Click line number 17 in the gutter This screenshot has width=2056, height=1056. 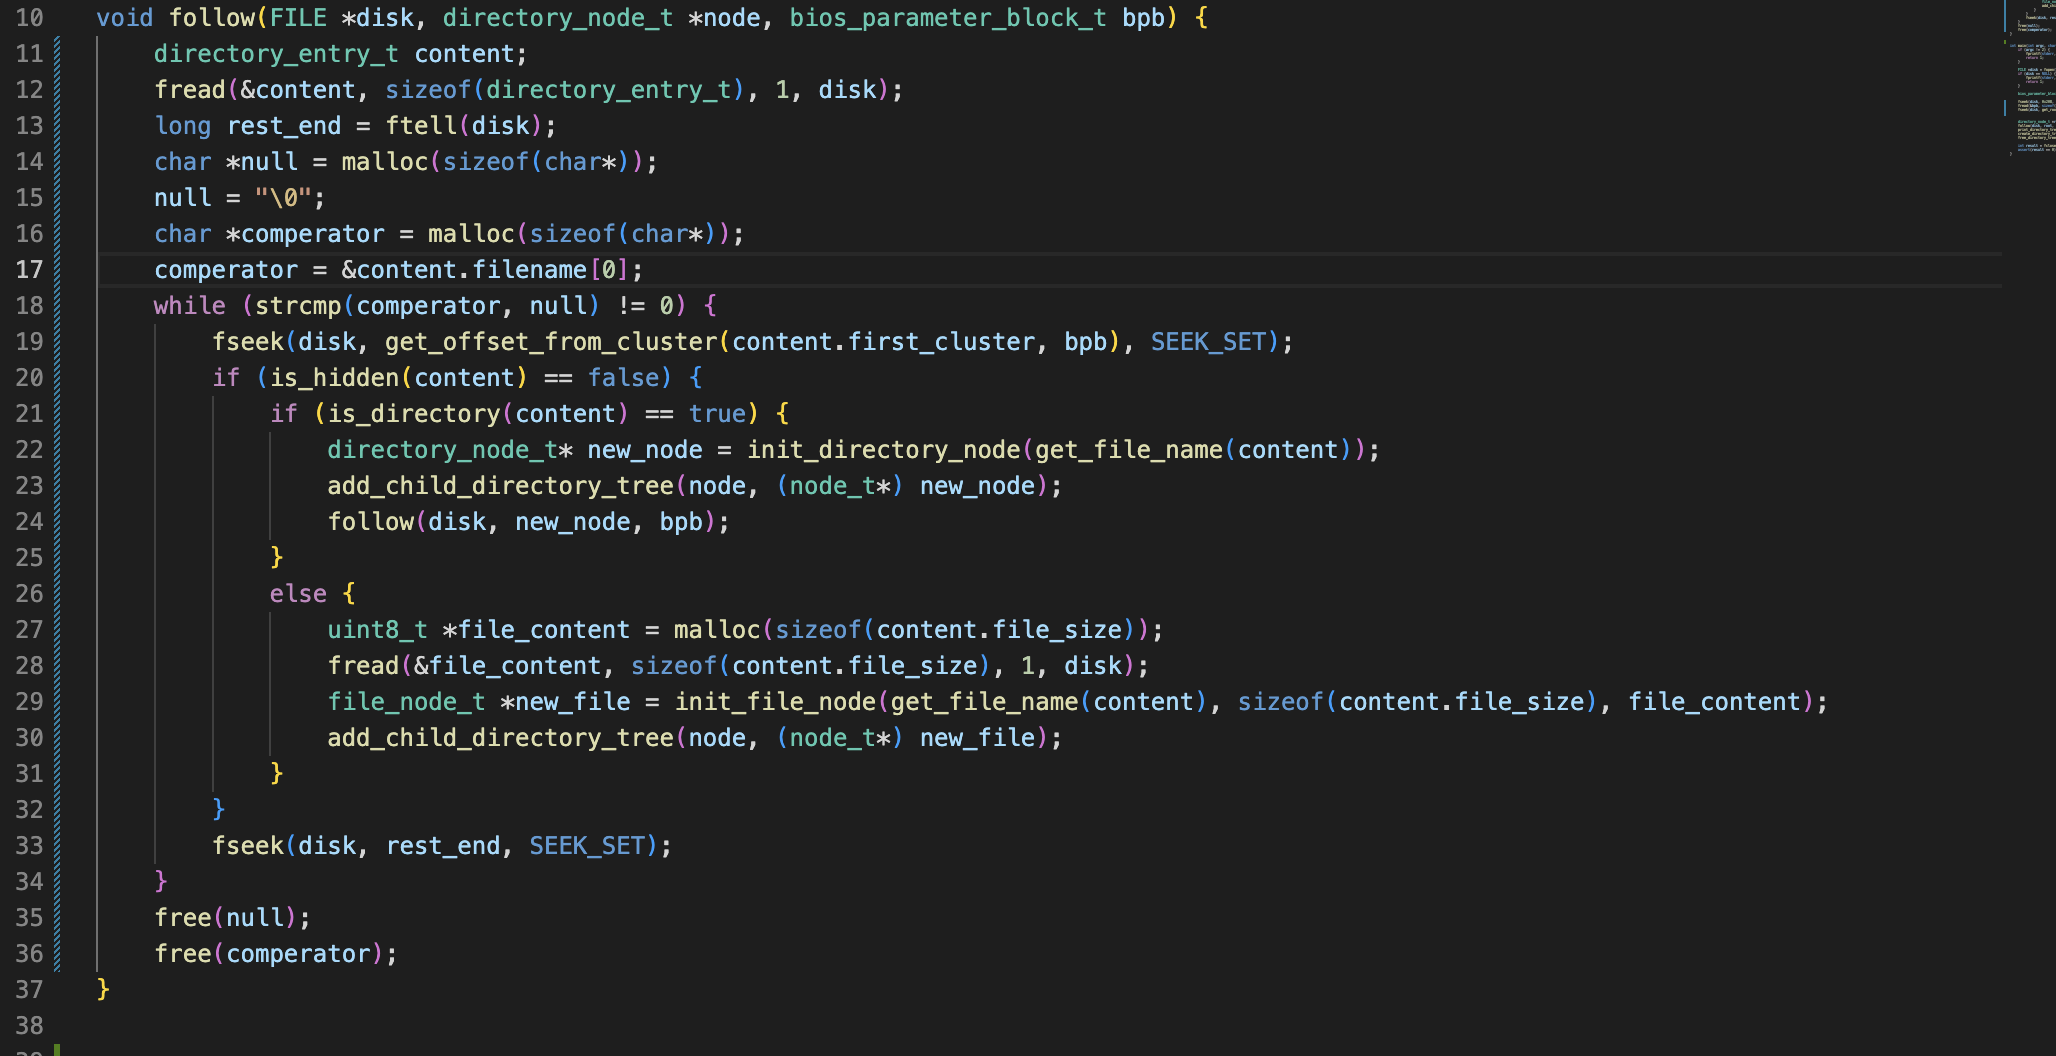29,270
